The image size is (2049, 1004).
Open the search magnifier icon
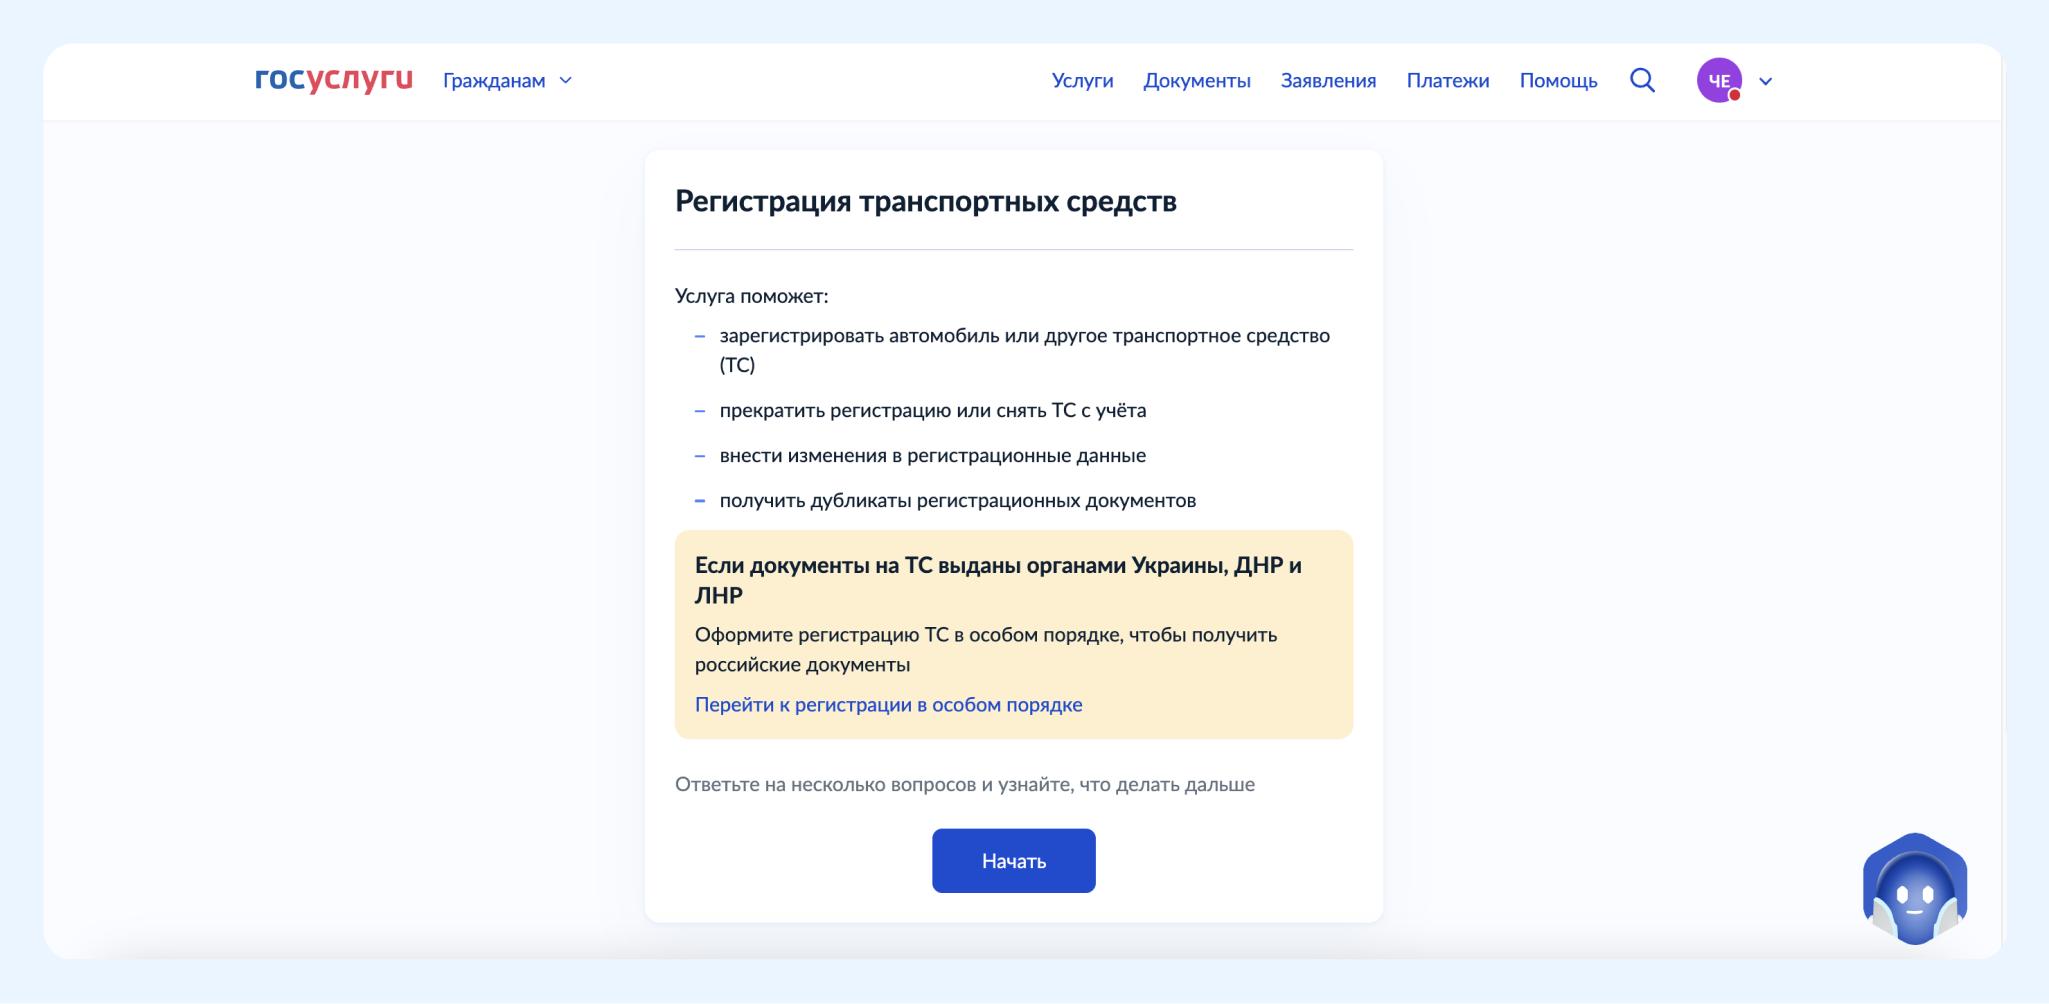(1642, 80)
